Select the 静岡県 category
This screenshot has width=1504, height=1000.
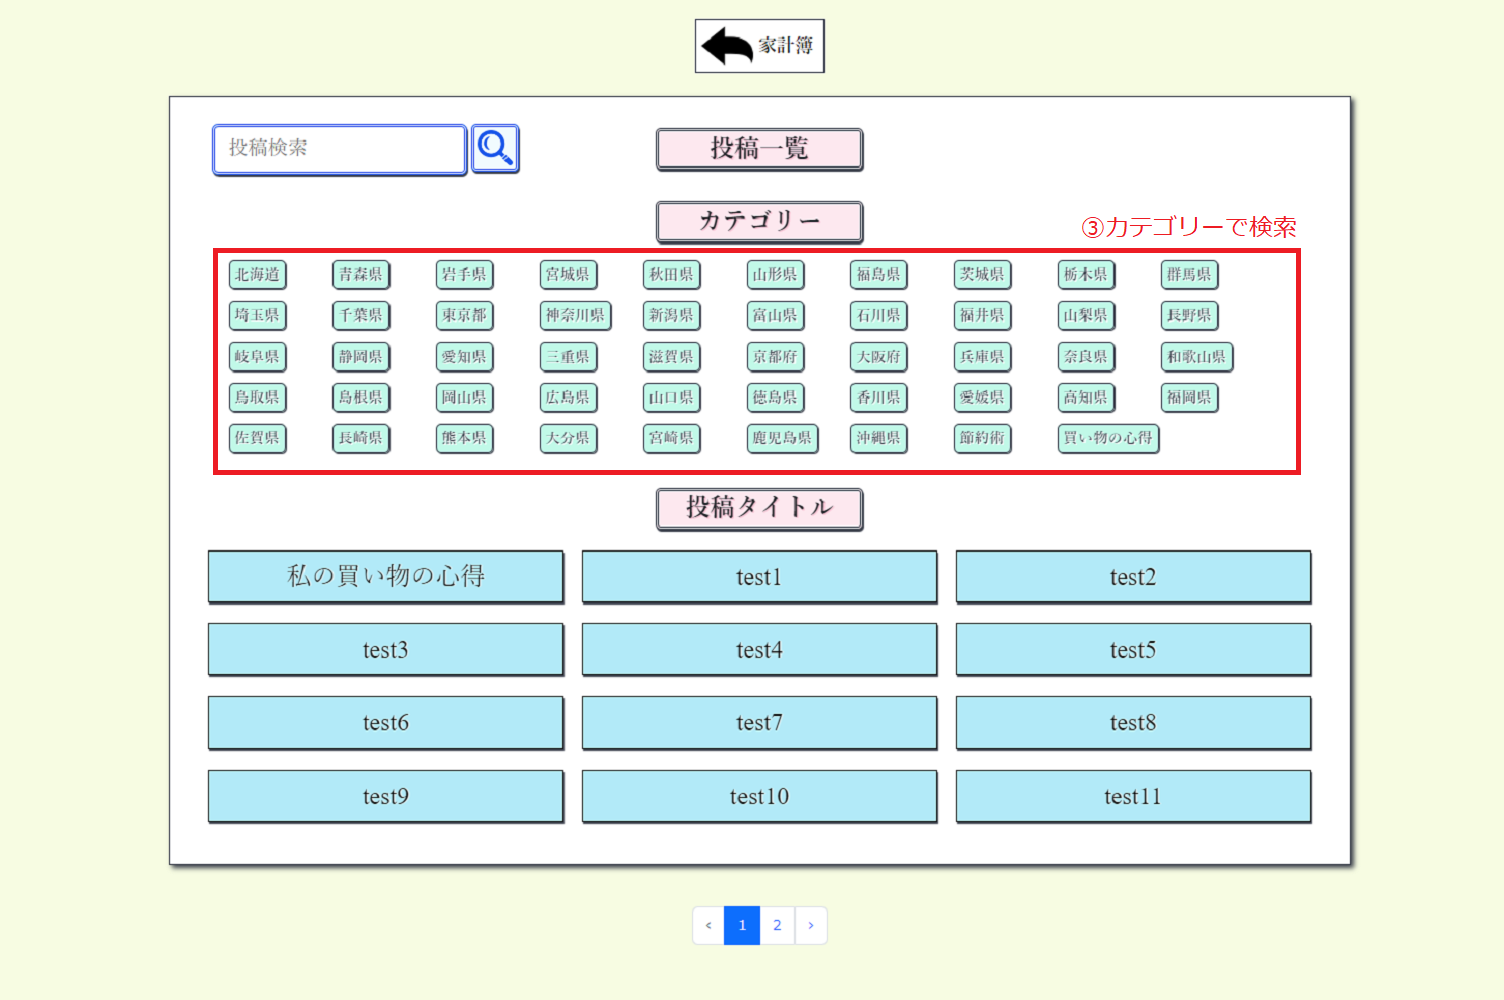(x=361, y=357)
